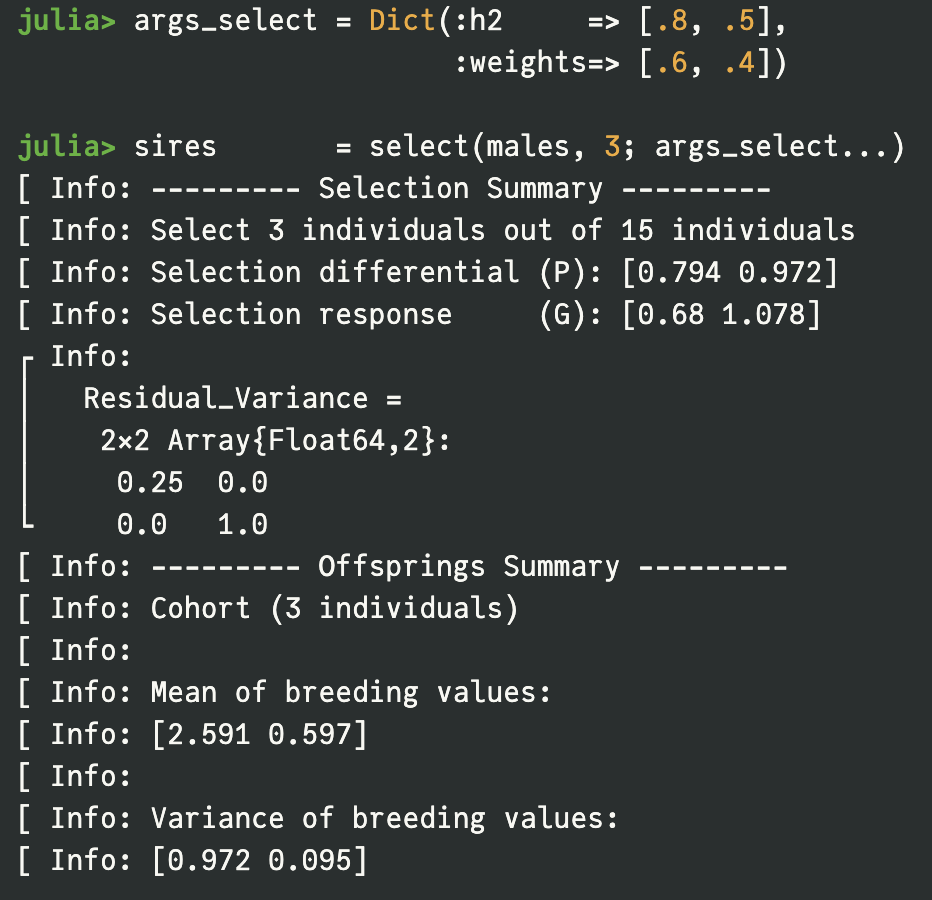932x900 pixels.
Task: Click the Cohort (3 individuals) line
Action: click(334, 609)
